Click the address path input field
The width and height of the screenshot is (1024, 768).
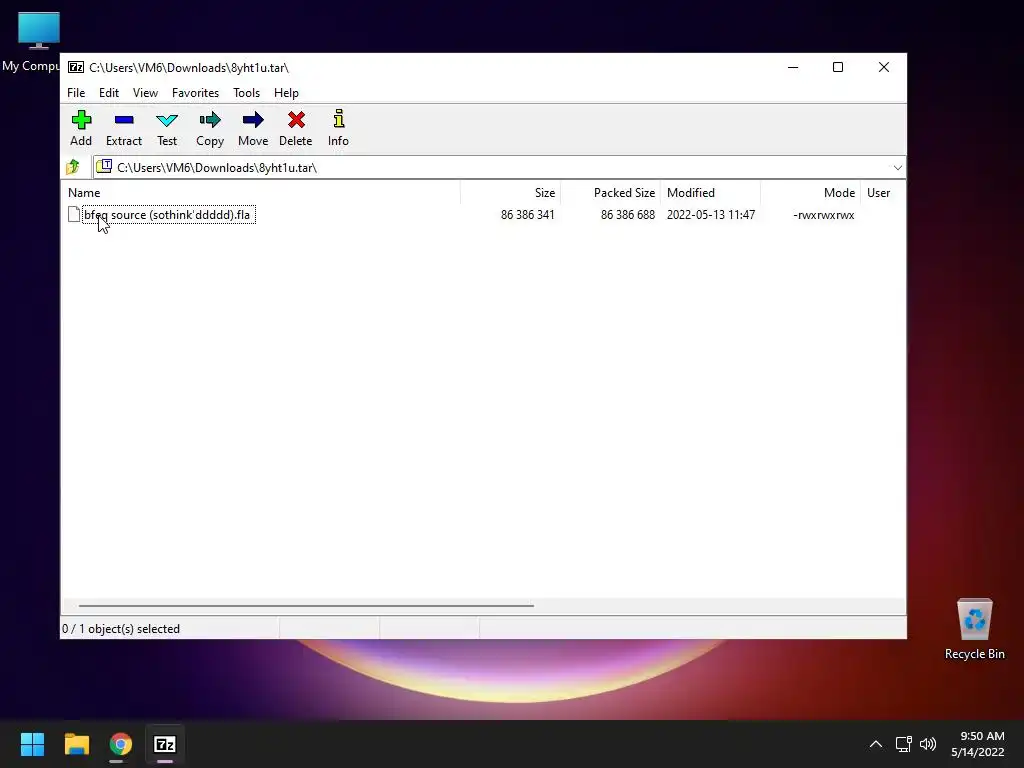[500, 168]
